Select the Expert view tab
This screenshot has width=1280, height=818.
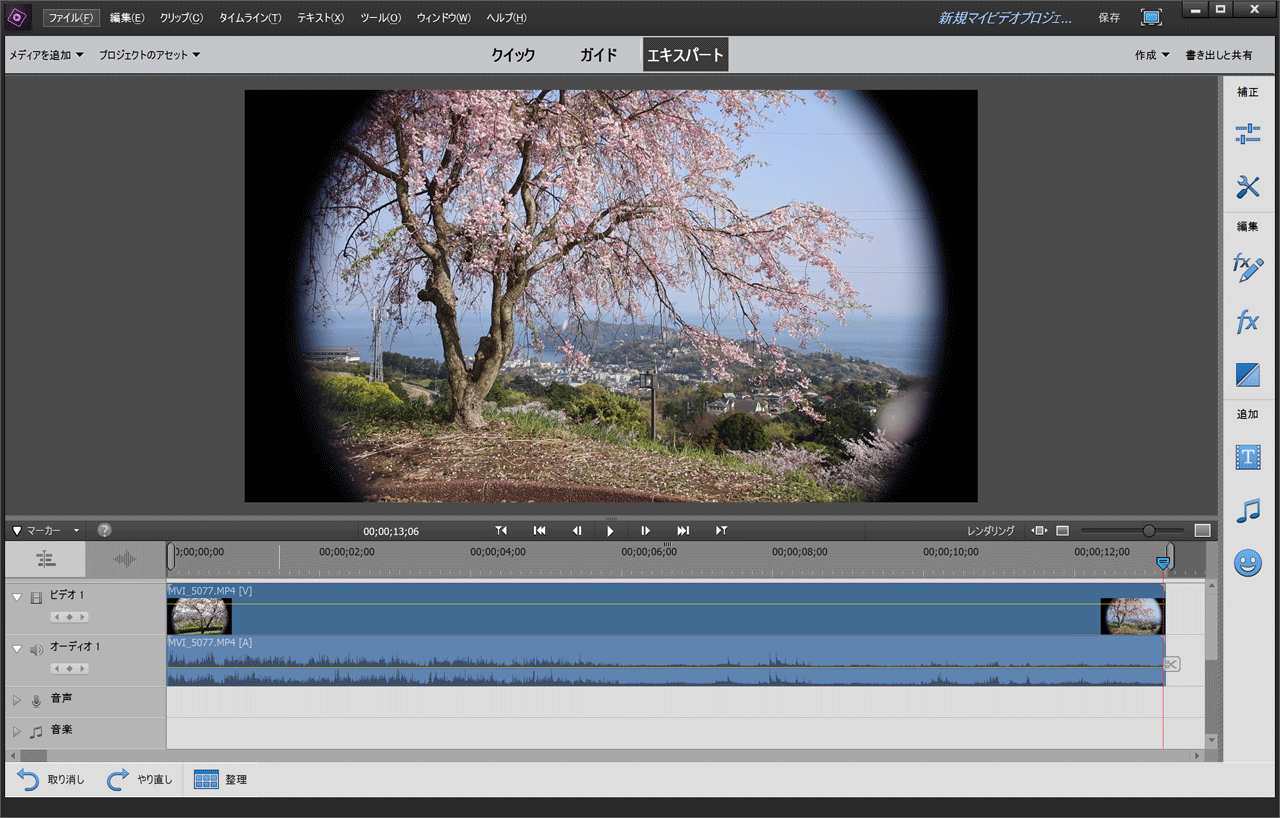click(x=685, y=55)
